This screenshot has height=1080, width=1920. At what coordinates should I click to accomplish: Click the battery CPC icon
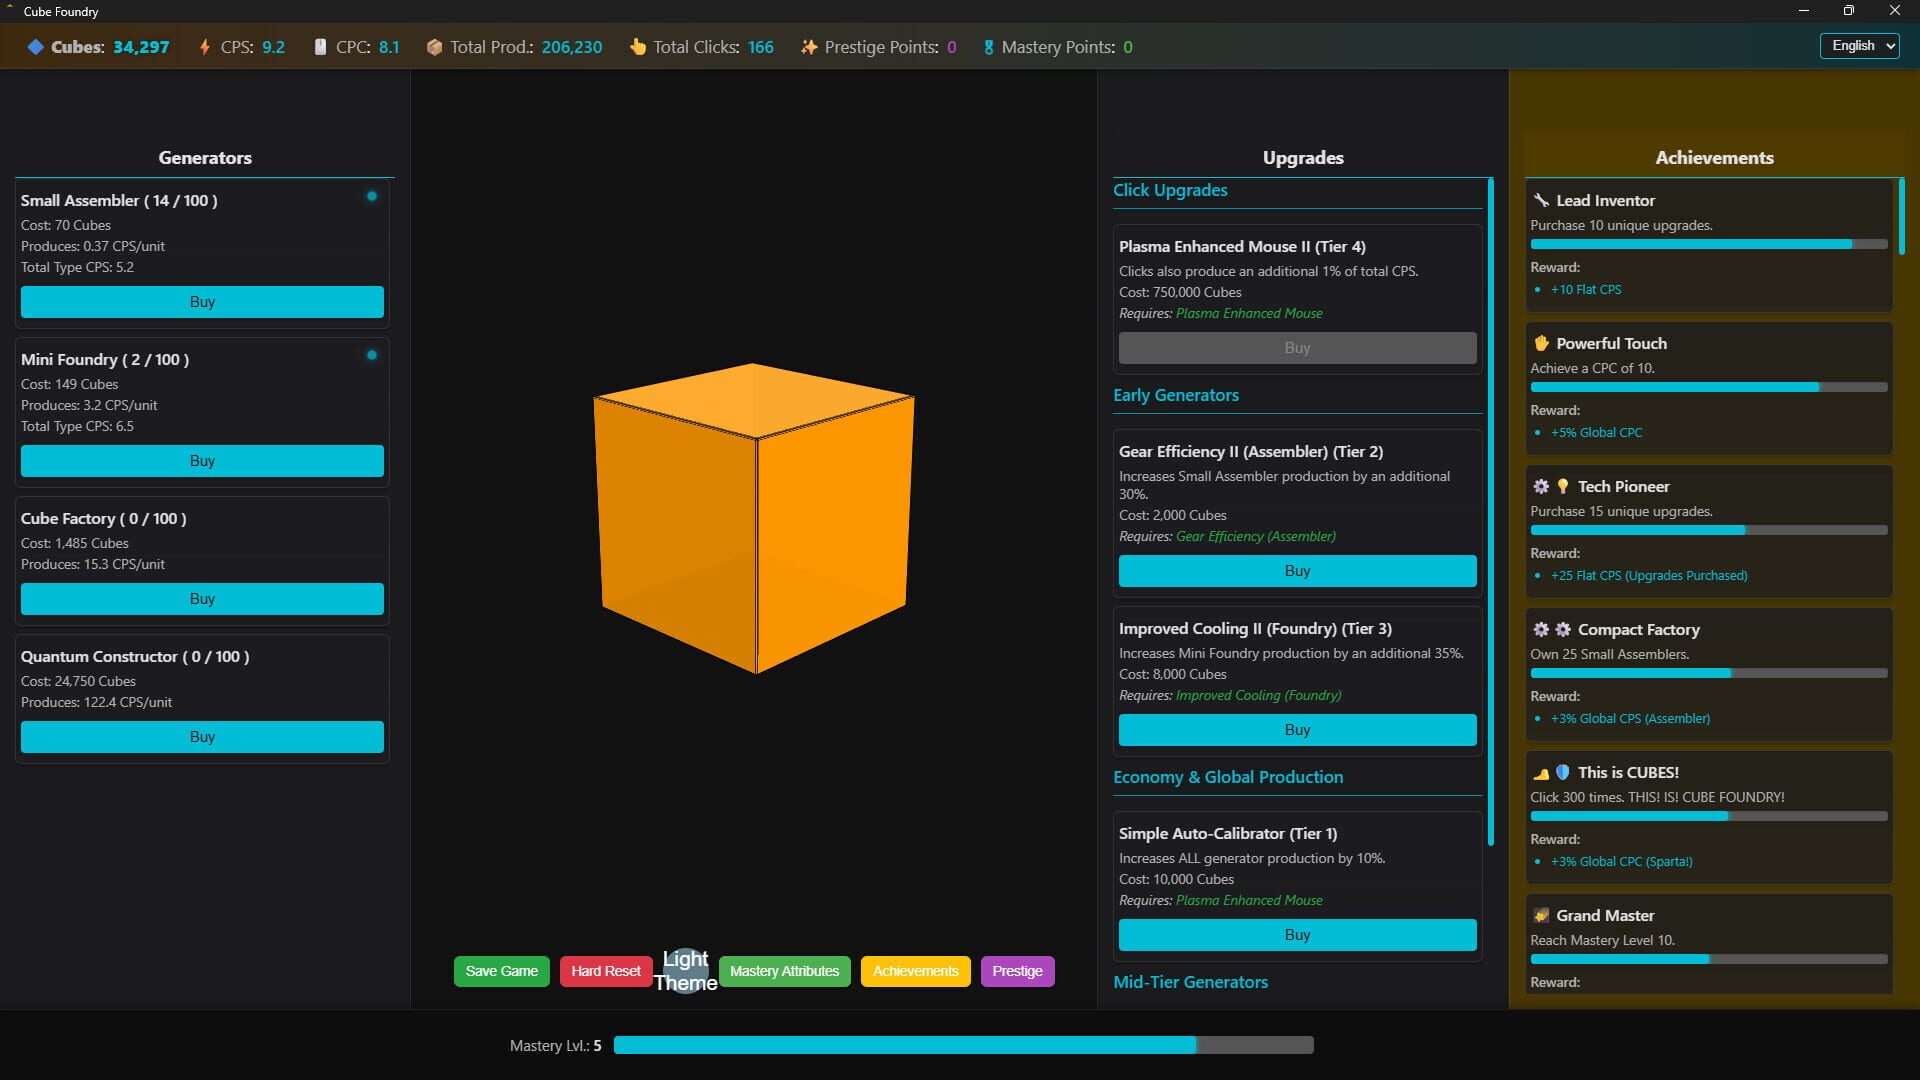click(320, 46)
